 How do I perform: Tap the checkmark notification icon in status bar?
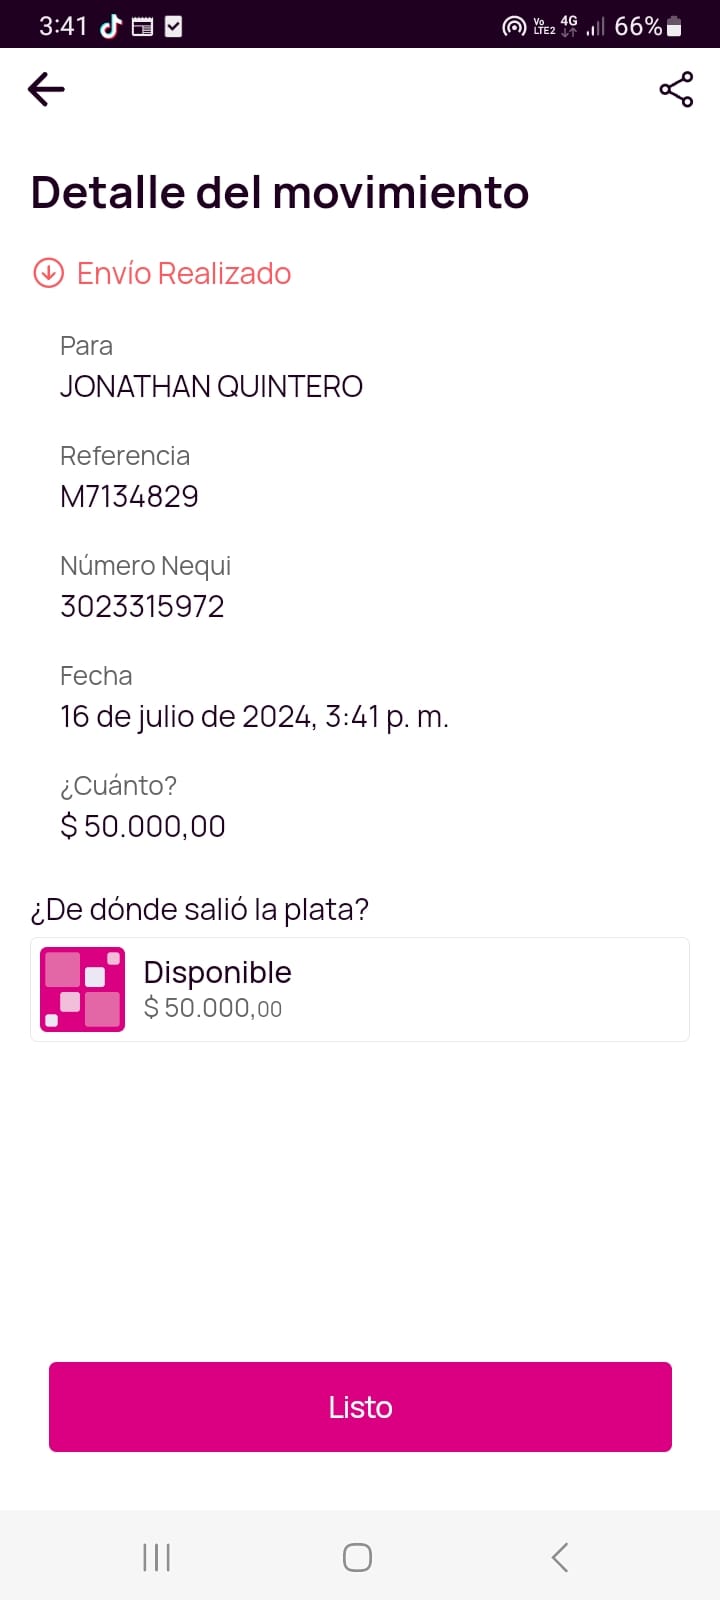[x=173, y=27]
